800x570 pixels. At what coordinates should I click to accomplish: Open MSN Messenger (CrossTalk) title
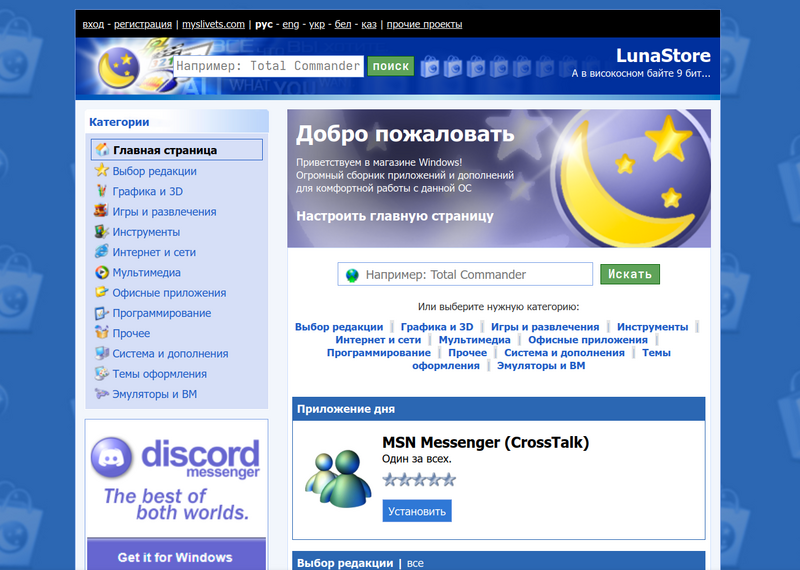pyautogui.click(x=485, y=442)
